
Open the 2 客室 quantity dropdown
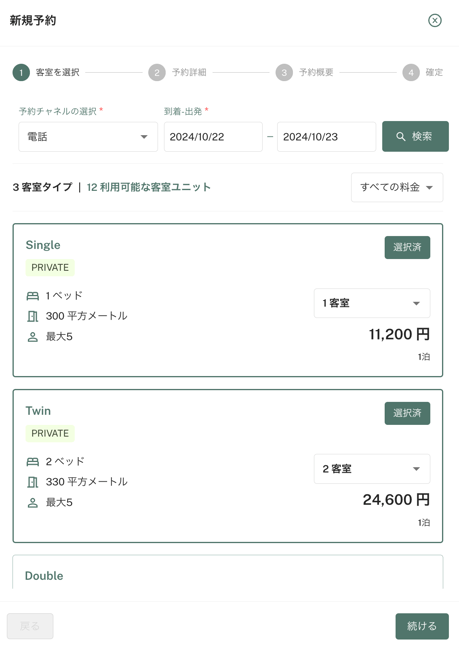372,469
